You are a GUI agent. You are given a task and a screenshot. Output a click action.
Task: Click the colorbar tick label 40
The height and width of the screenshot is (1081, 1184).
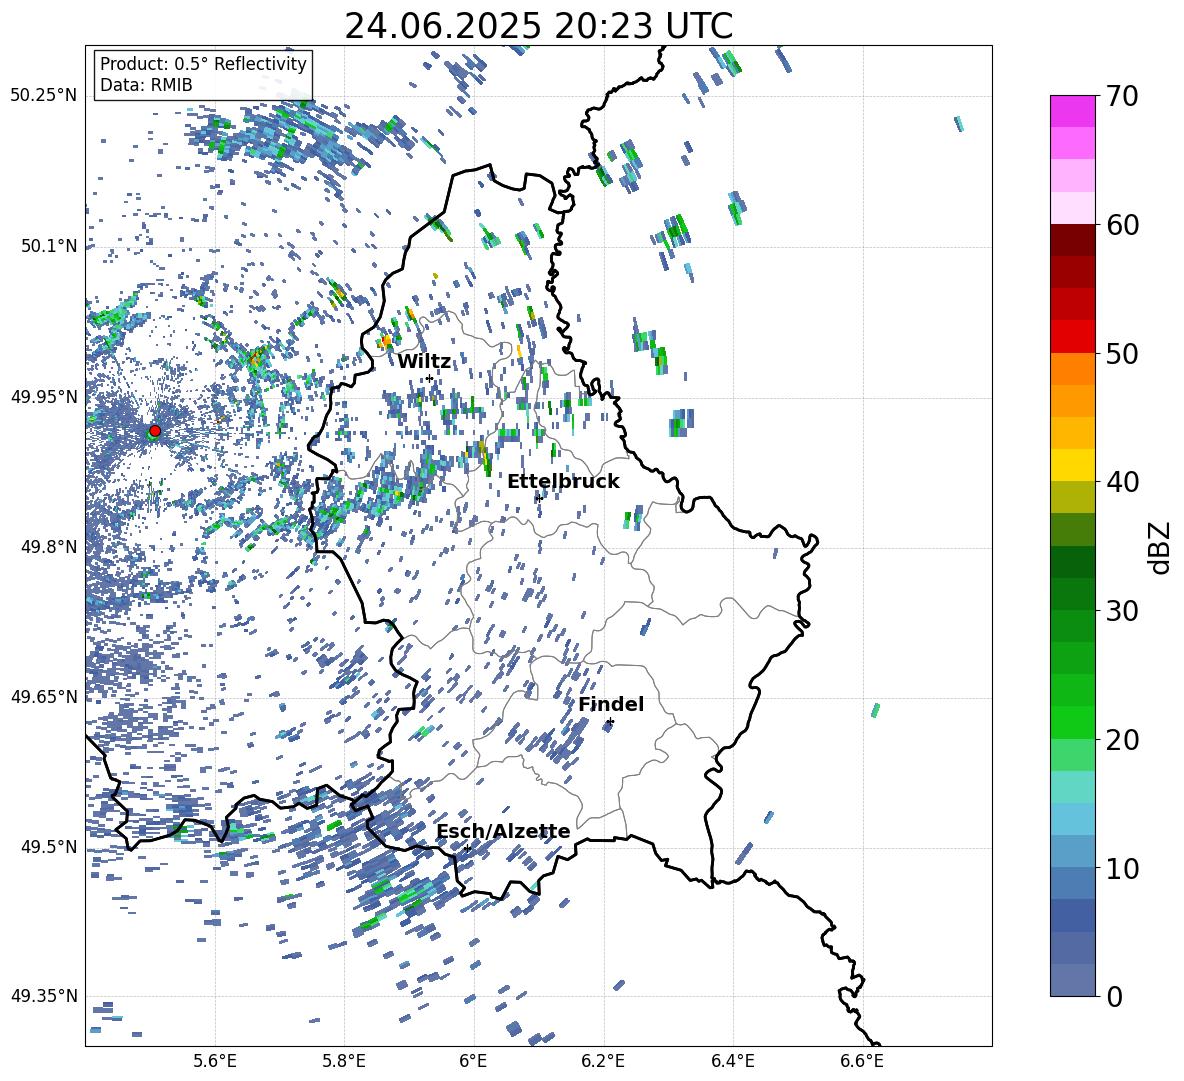pos(1122,482)
